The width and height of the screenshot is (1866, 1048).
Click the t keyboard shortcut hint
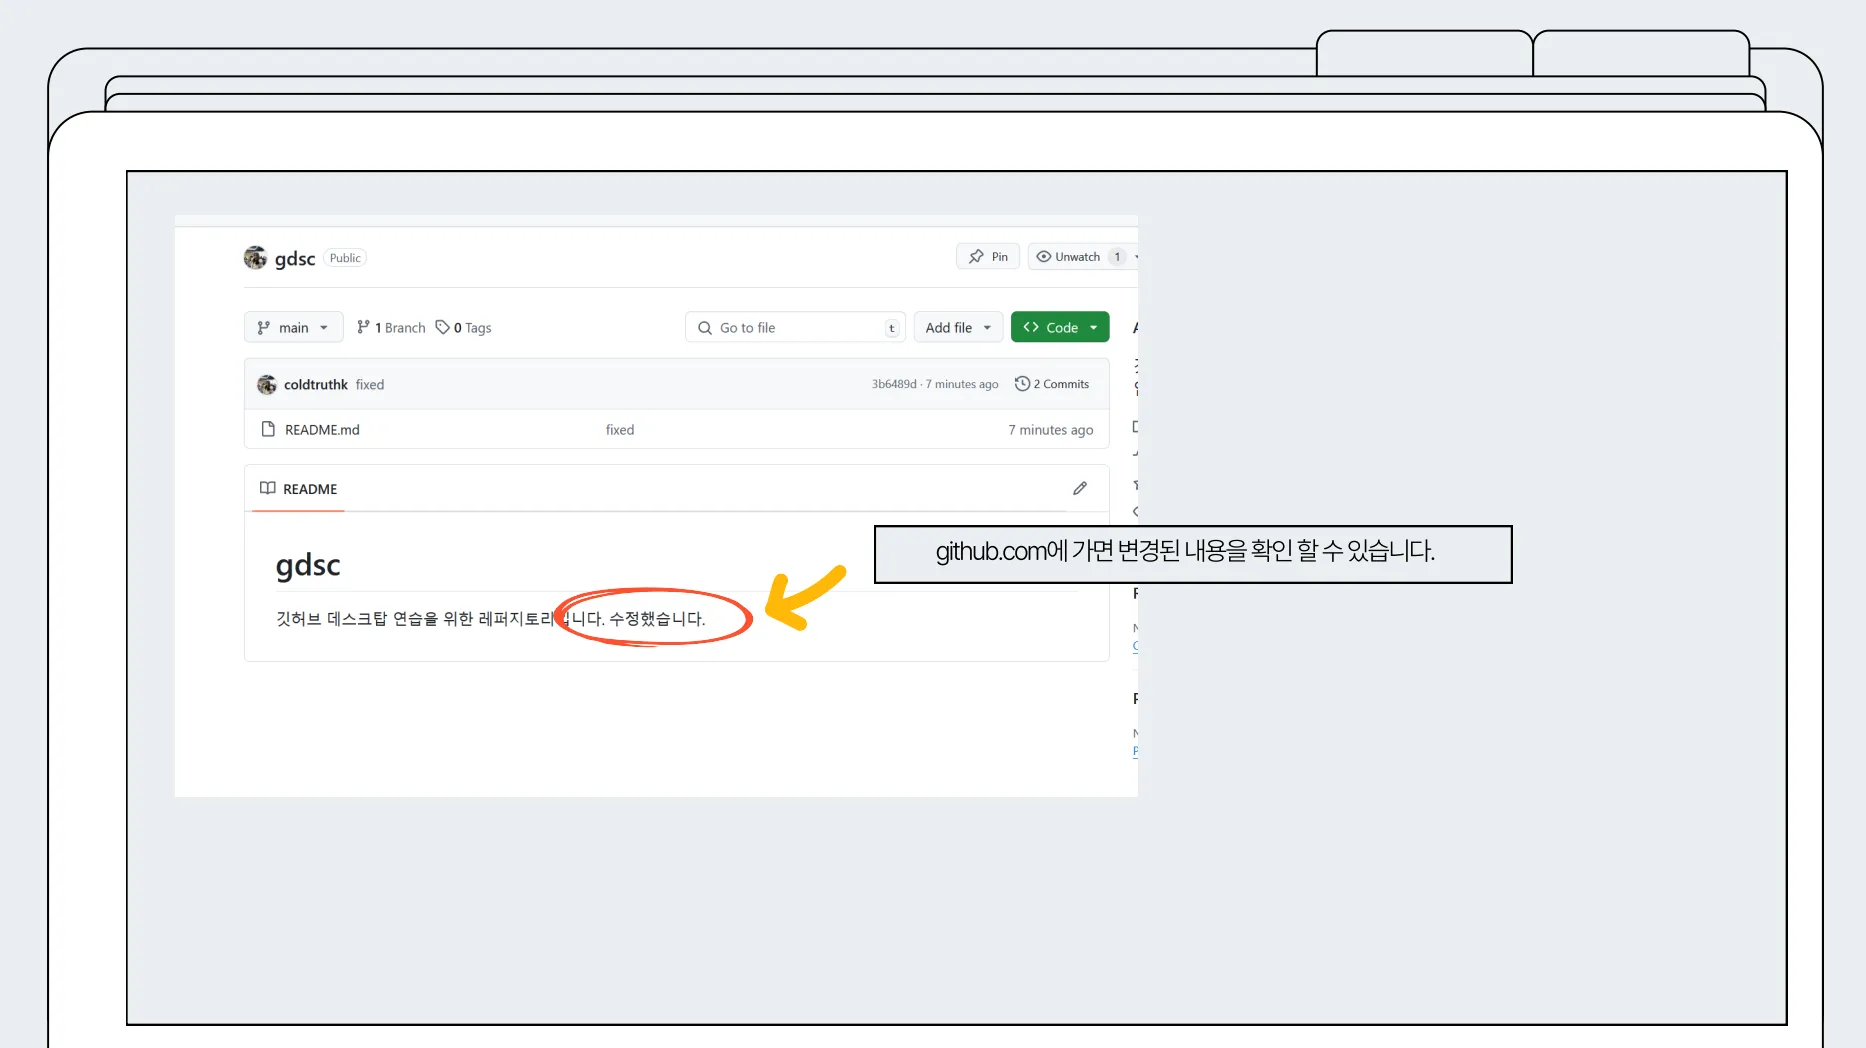(x=892, y=328)
